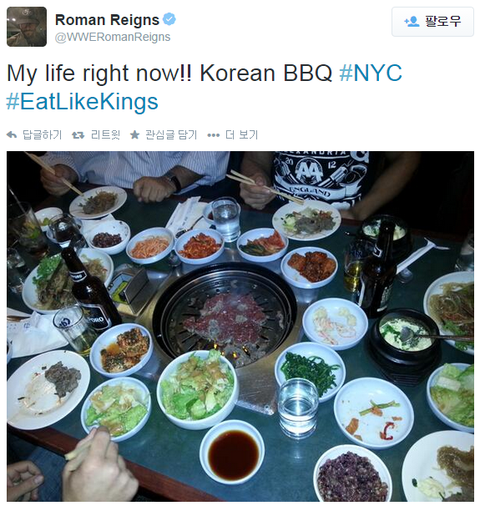This screenshot has height=511, width=480.
Task: Open the #EatLikeKings hashtag
Action: 82,102
